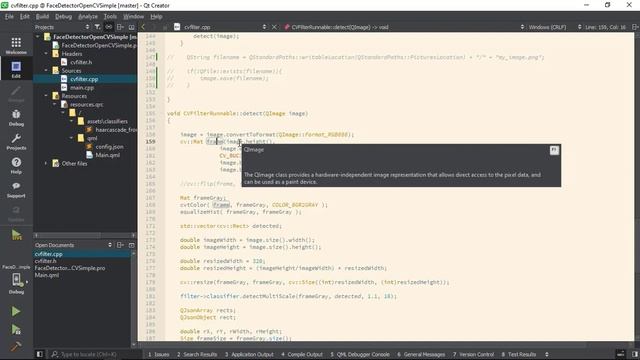The width and height of the screenshot is (640, 360).
Task: Split the Open Documents panel
Action: pos(120,245)
